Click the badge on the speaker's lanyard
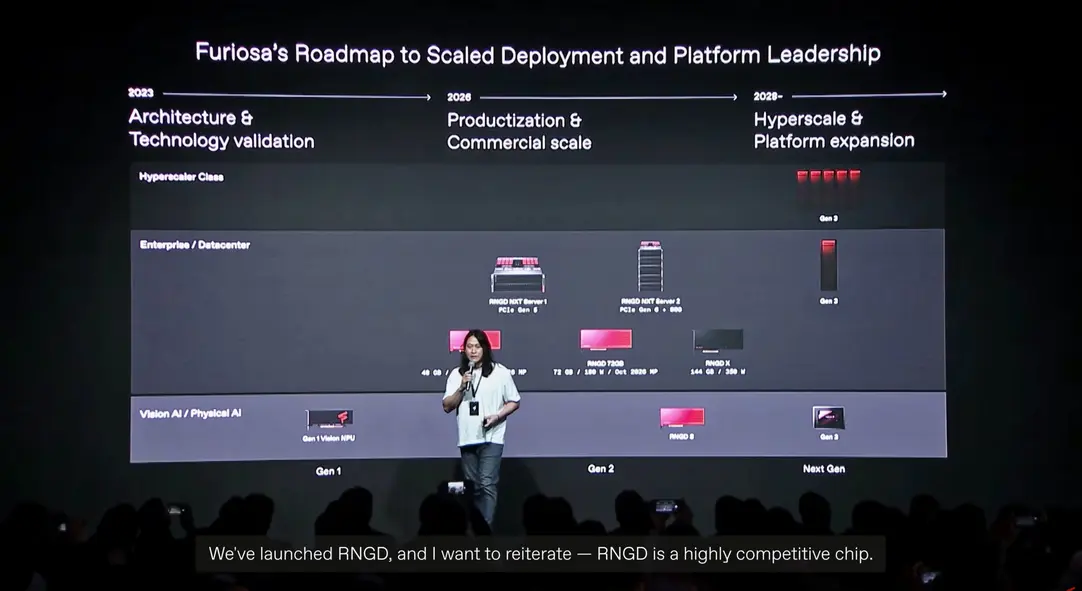1082x591 pixels. coord(475,408)
